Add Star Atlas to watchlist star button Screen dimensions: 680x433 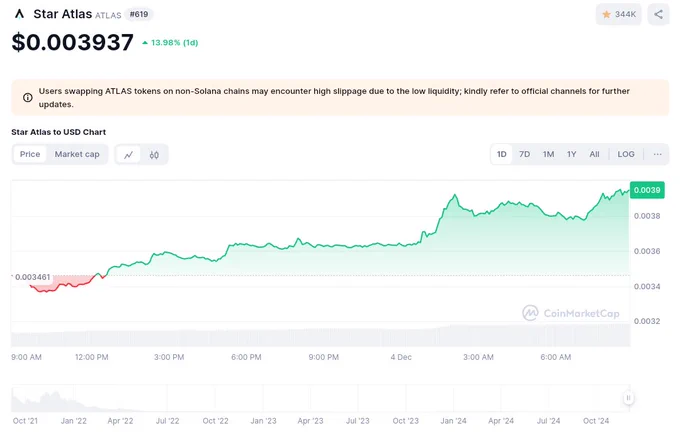point(618,14)
